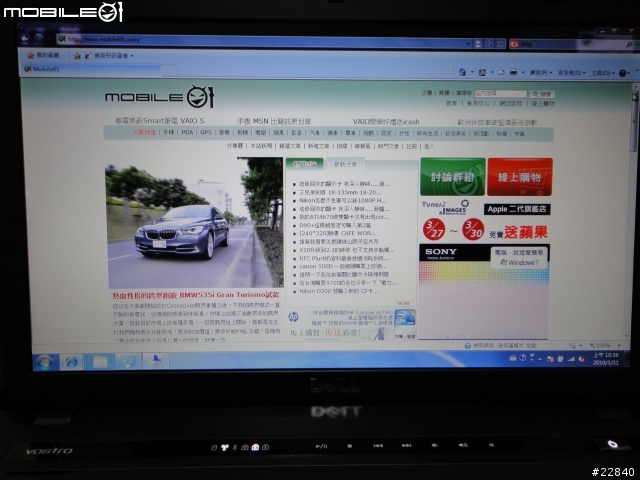Click the Action Center flag tray icon
This screenshot has width=640, height=480.
(550, 359)
